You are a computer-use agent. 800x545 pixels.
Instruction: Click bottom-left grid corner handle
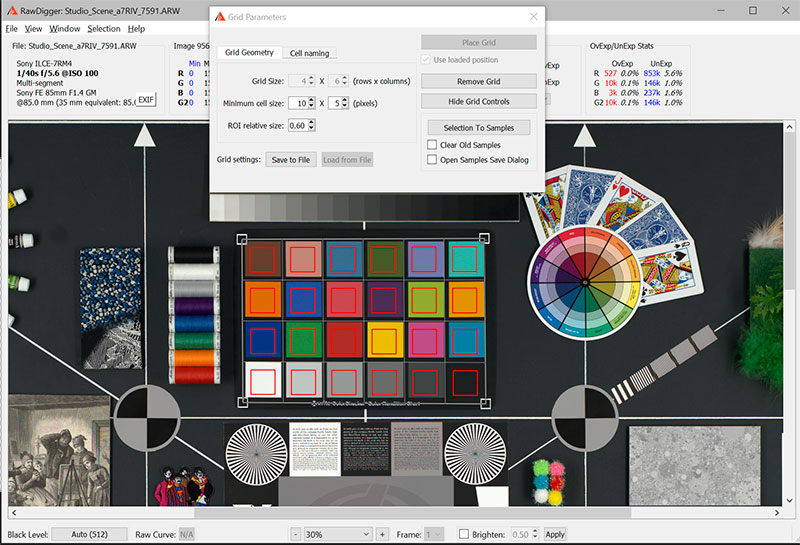click(243, 402)
